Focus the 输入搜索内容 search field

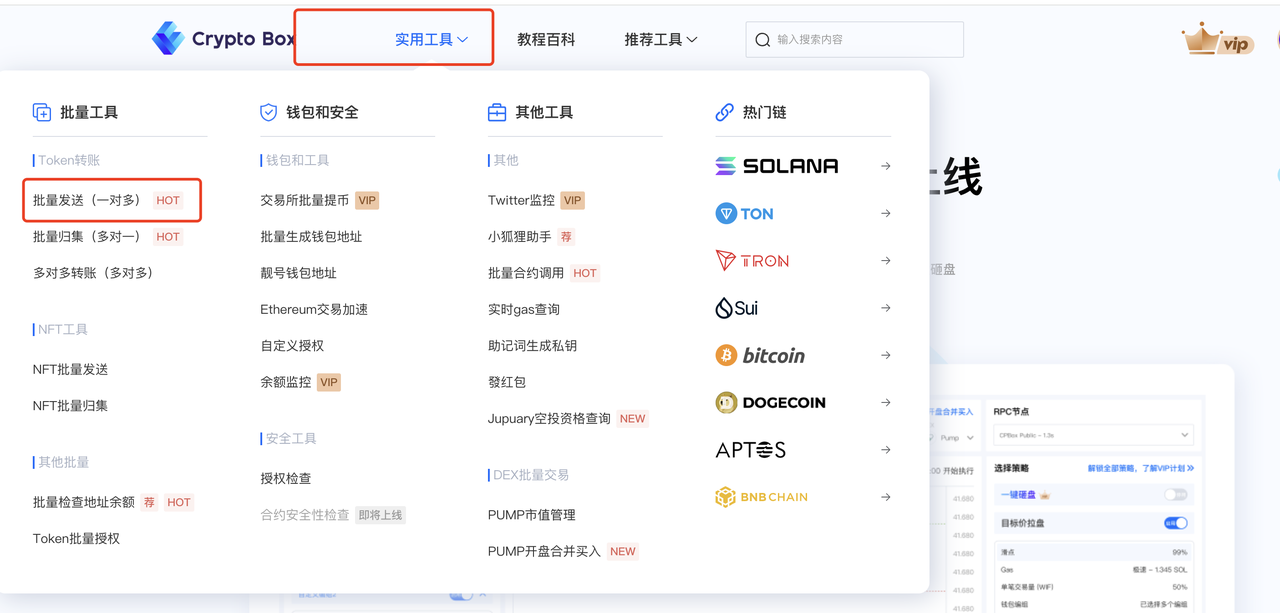click(x=855, y=40)
